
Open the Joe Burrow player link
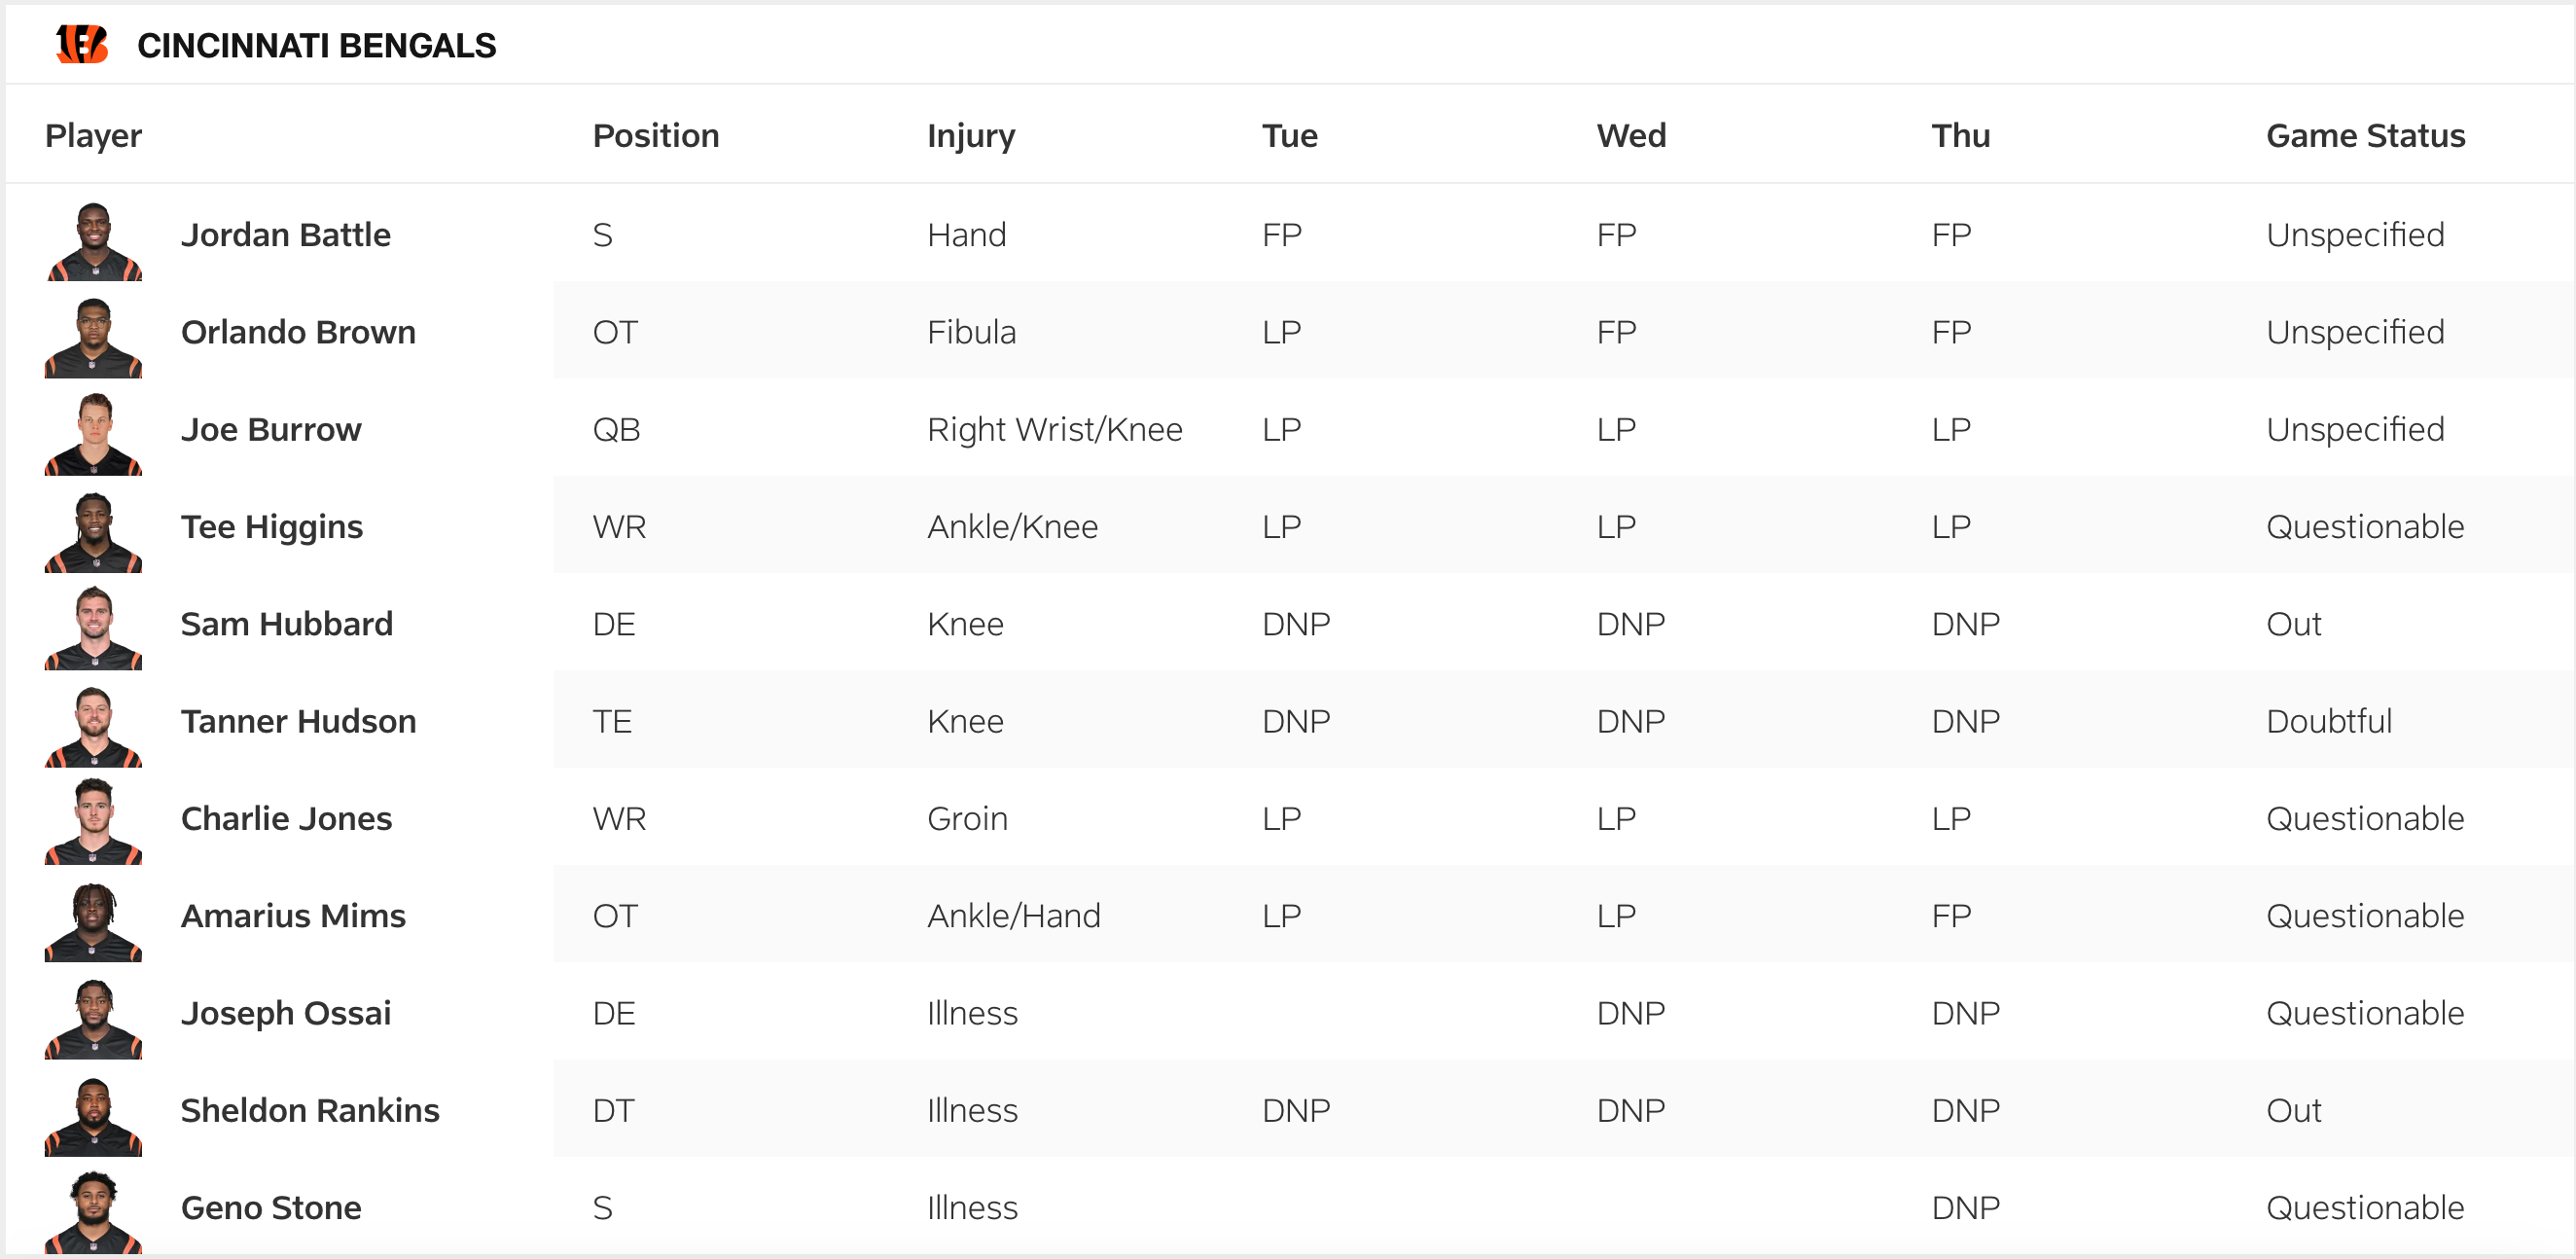point(271,429)
